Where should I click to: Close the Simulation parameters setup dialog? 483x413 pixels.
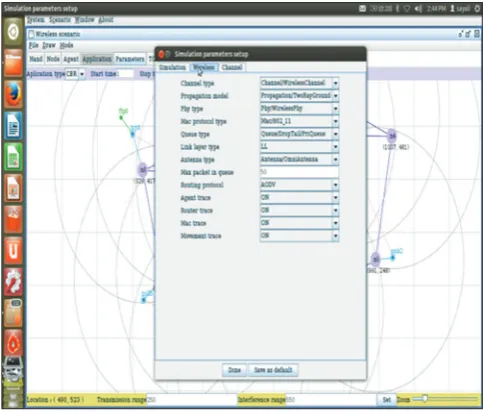tap(161, 54)
